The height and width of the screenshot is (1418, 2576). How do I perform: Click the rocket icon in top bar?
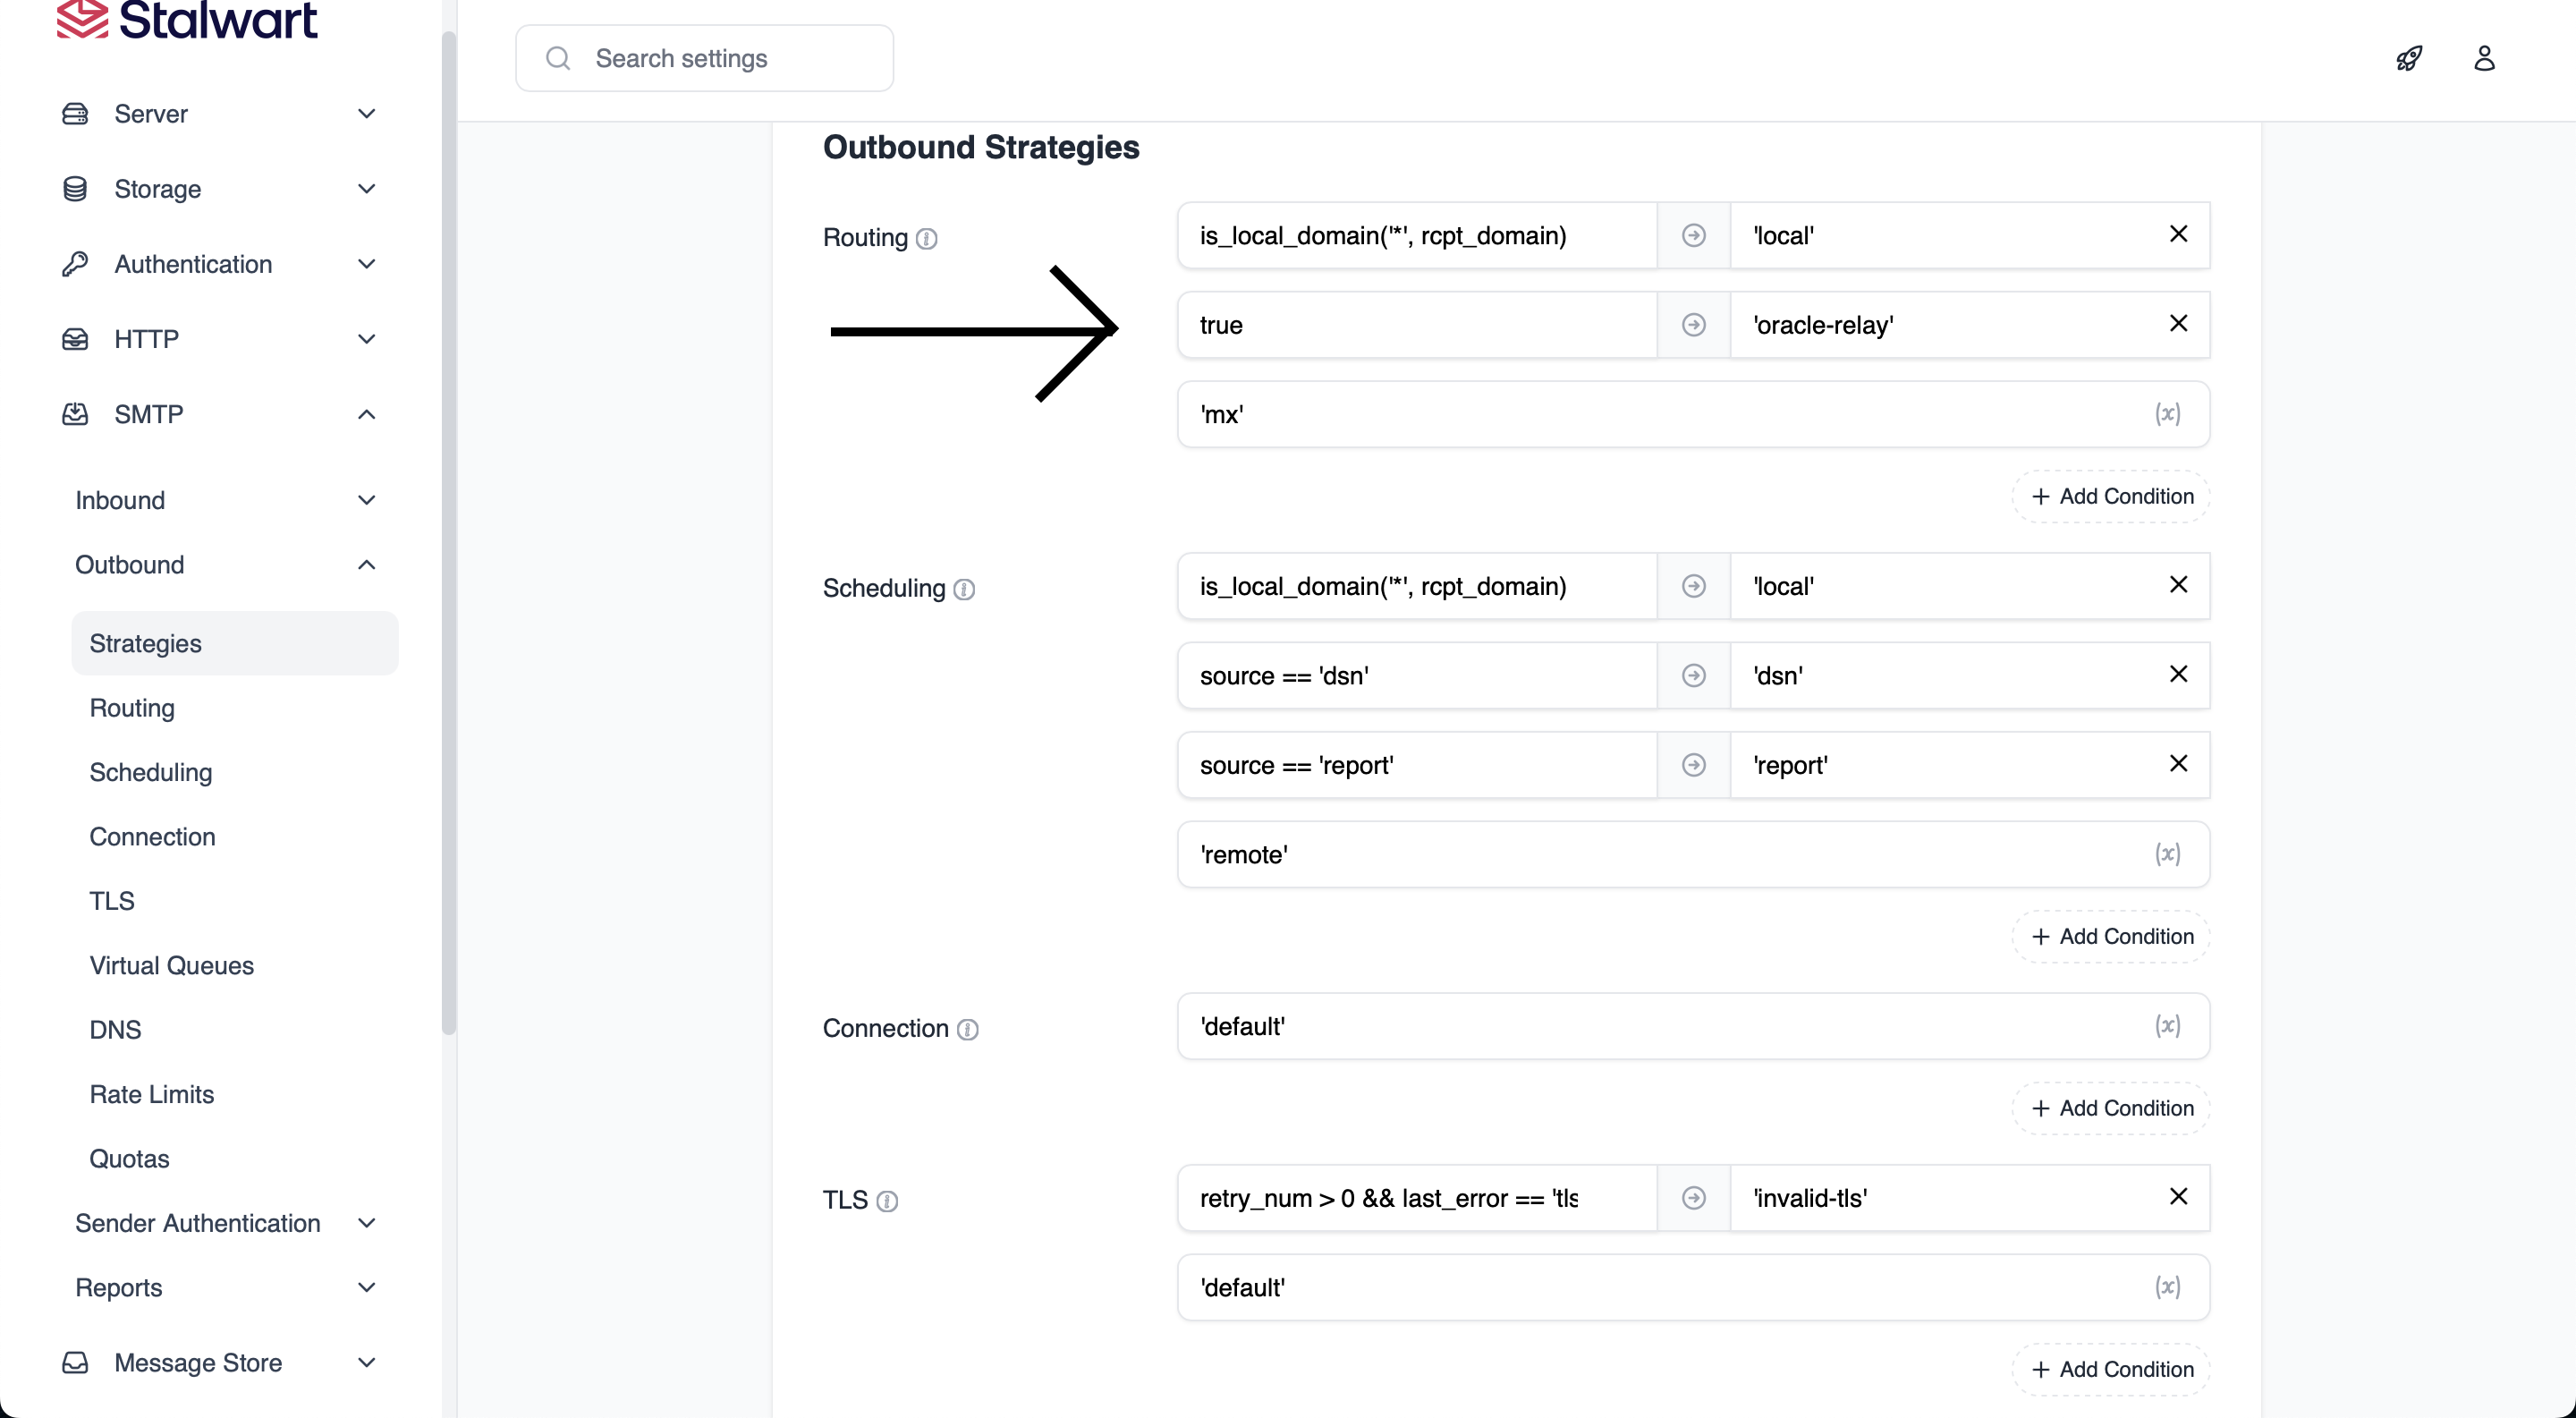point(2409,58)
